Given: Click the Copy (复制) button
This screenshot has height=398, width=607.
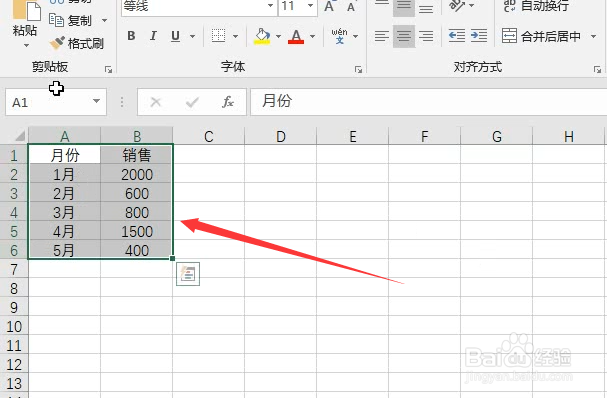Looking at the screenshot, I should point(70,20).
